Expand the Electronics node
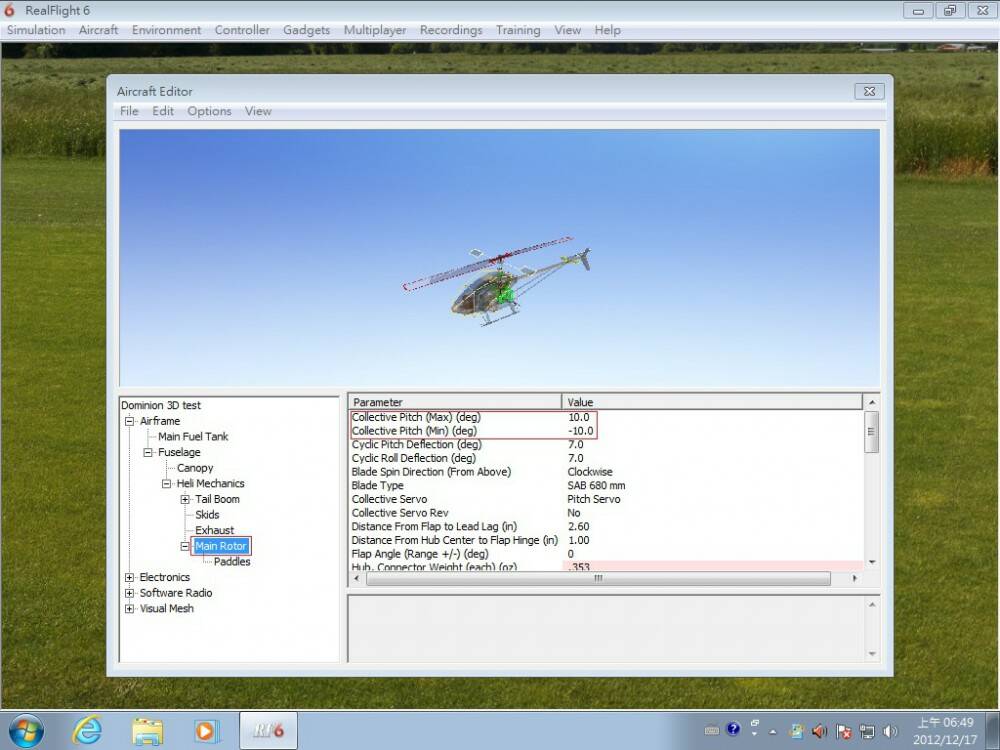1000x750 pixels. coord(129,577)
